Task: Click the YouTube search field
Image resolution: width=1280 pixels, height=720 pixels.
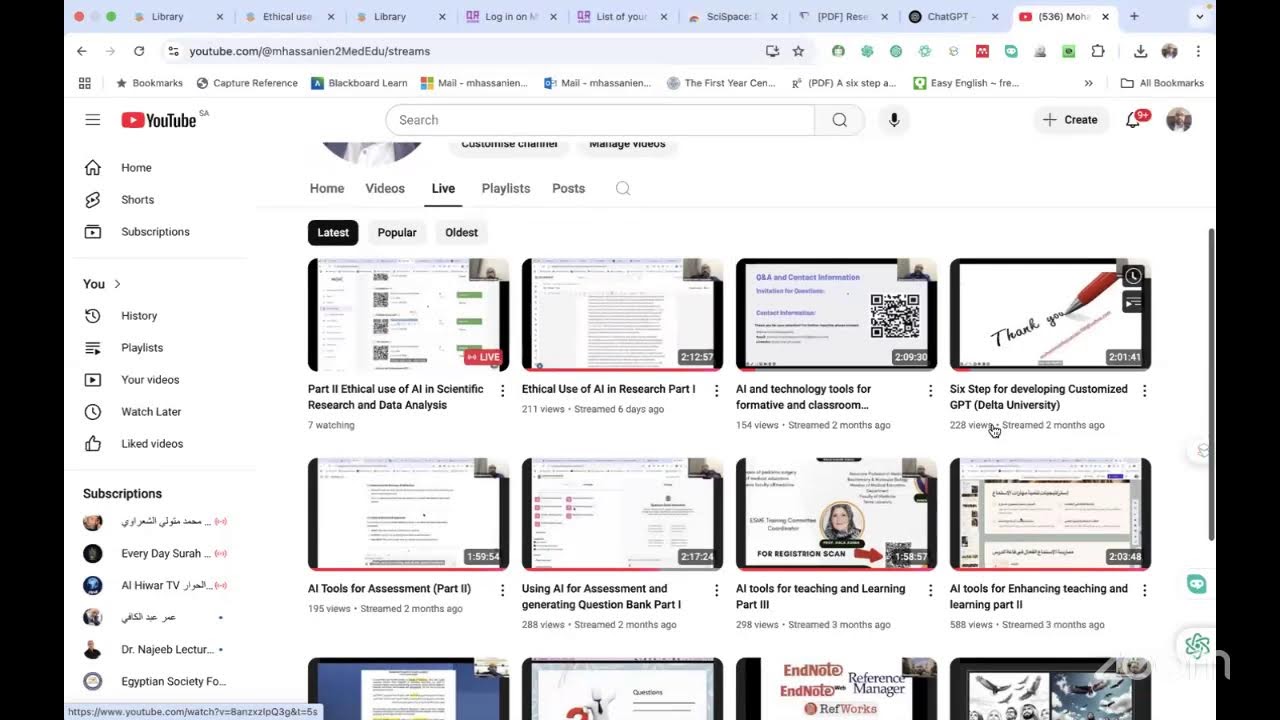Action: (600, 120)
